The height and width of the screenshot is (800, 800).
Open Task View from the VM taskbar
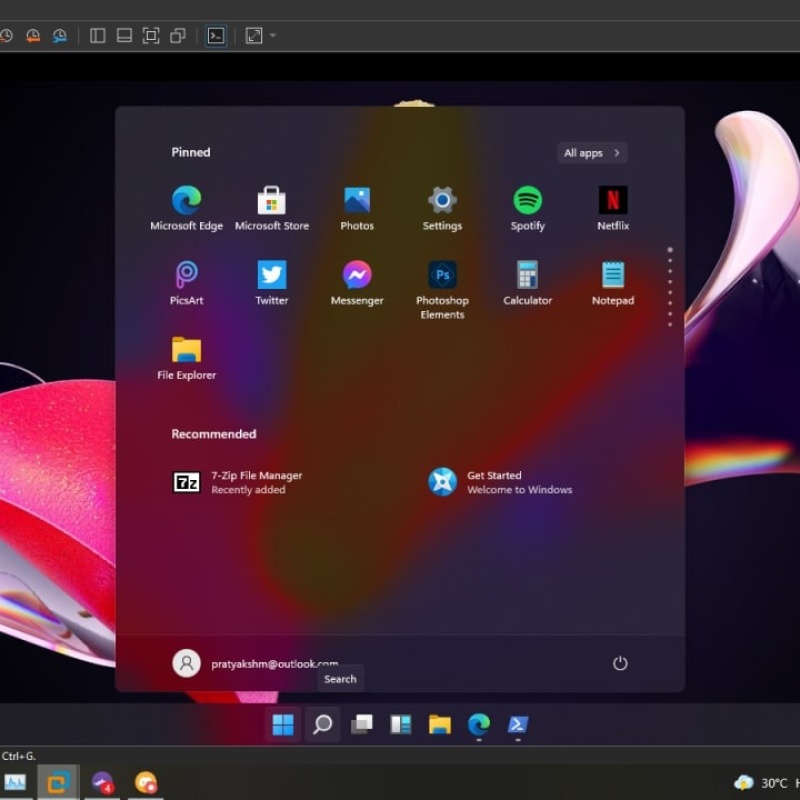point(362,724)
